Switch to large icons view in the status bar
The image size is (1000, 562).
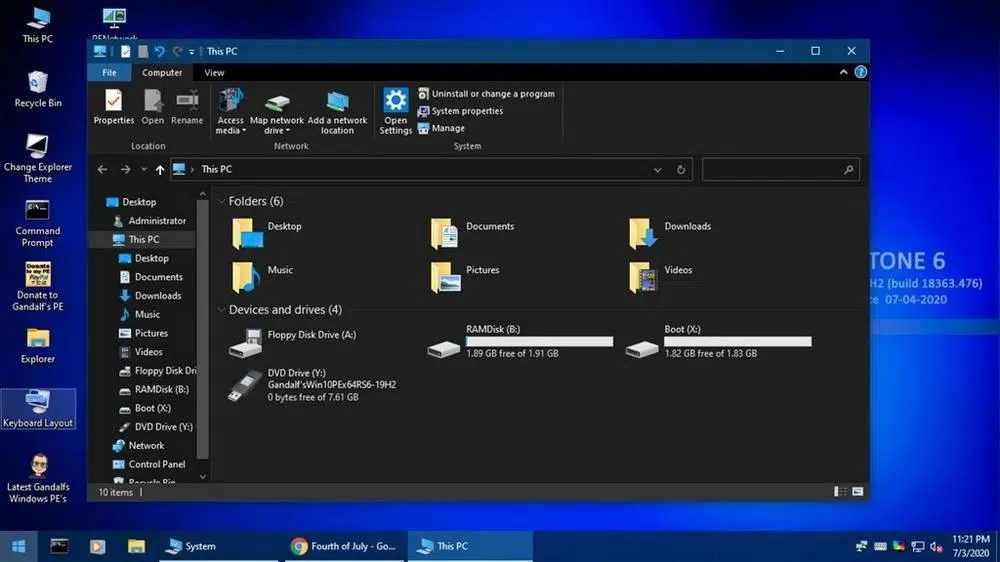pos(858,491)
